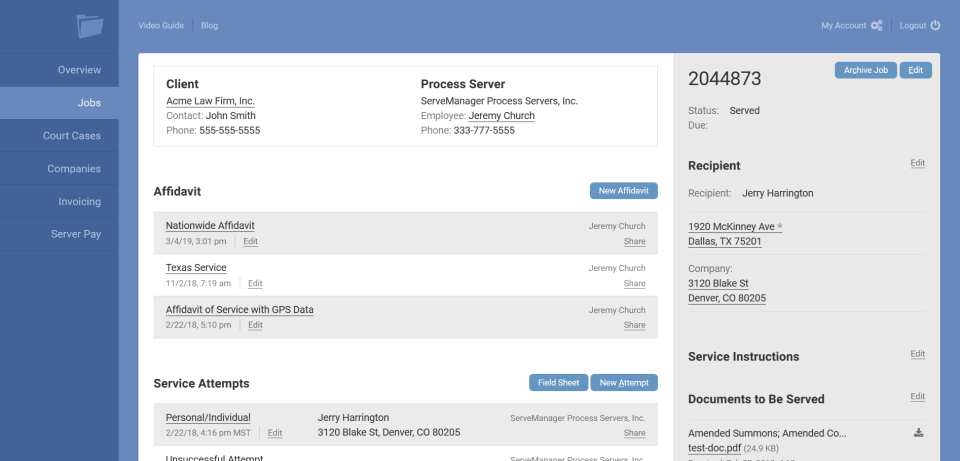Select ServeManager Process Servers, Inc. under Process Server
The width and height of the screenshot is (960, 461).
pyautogui.click(x=500, y=101)
